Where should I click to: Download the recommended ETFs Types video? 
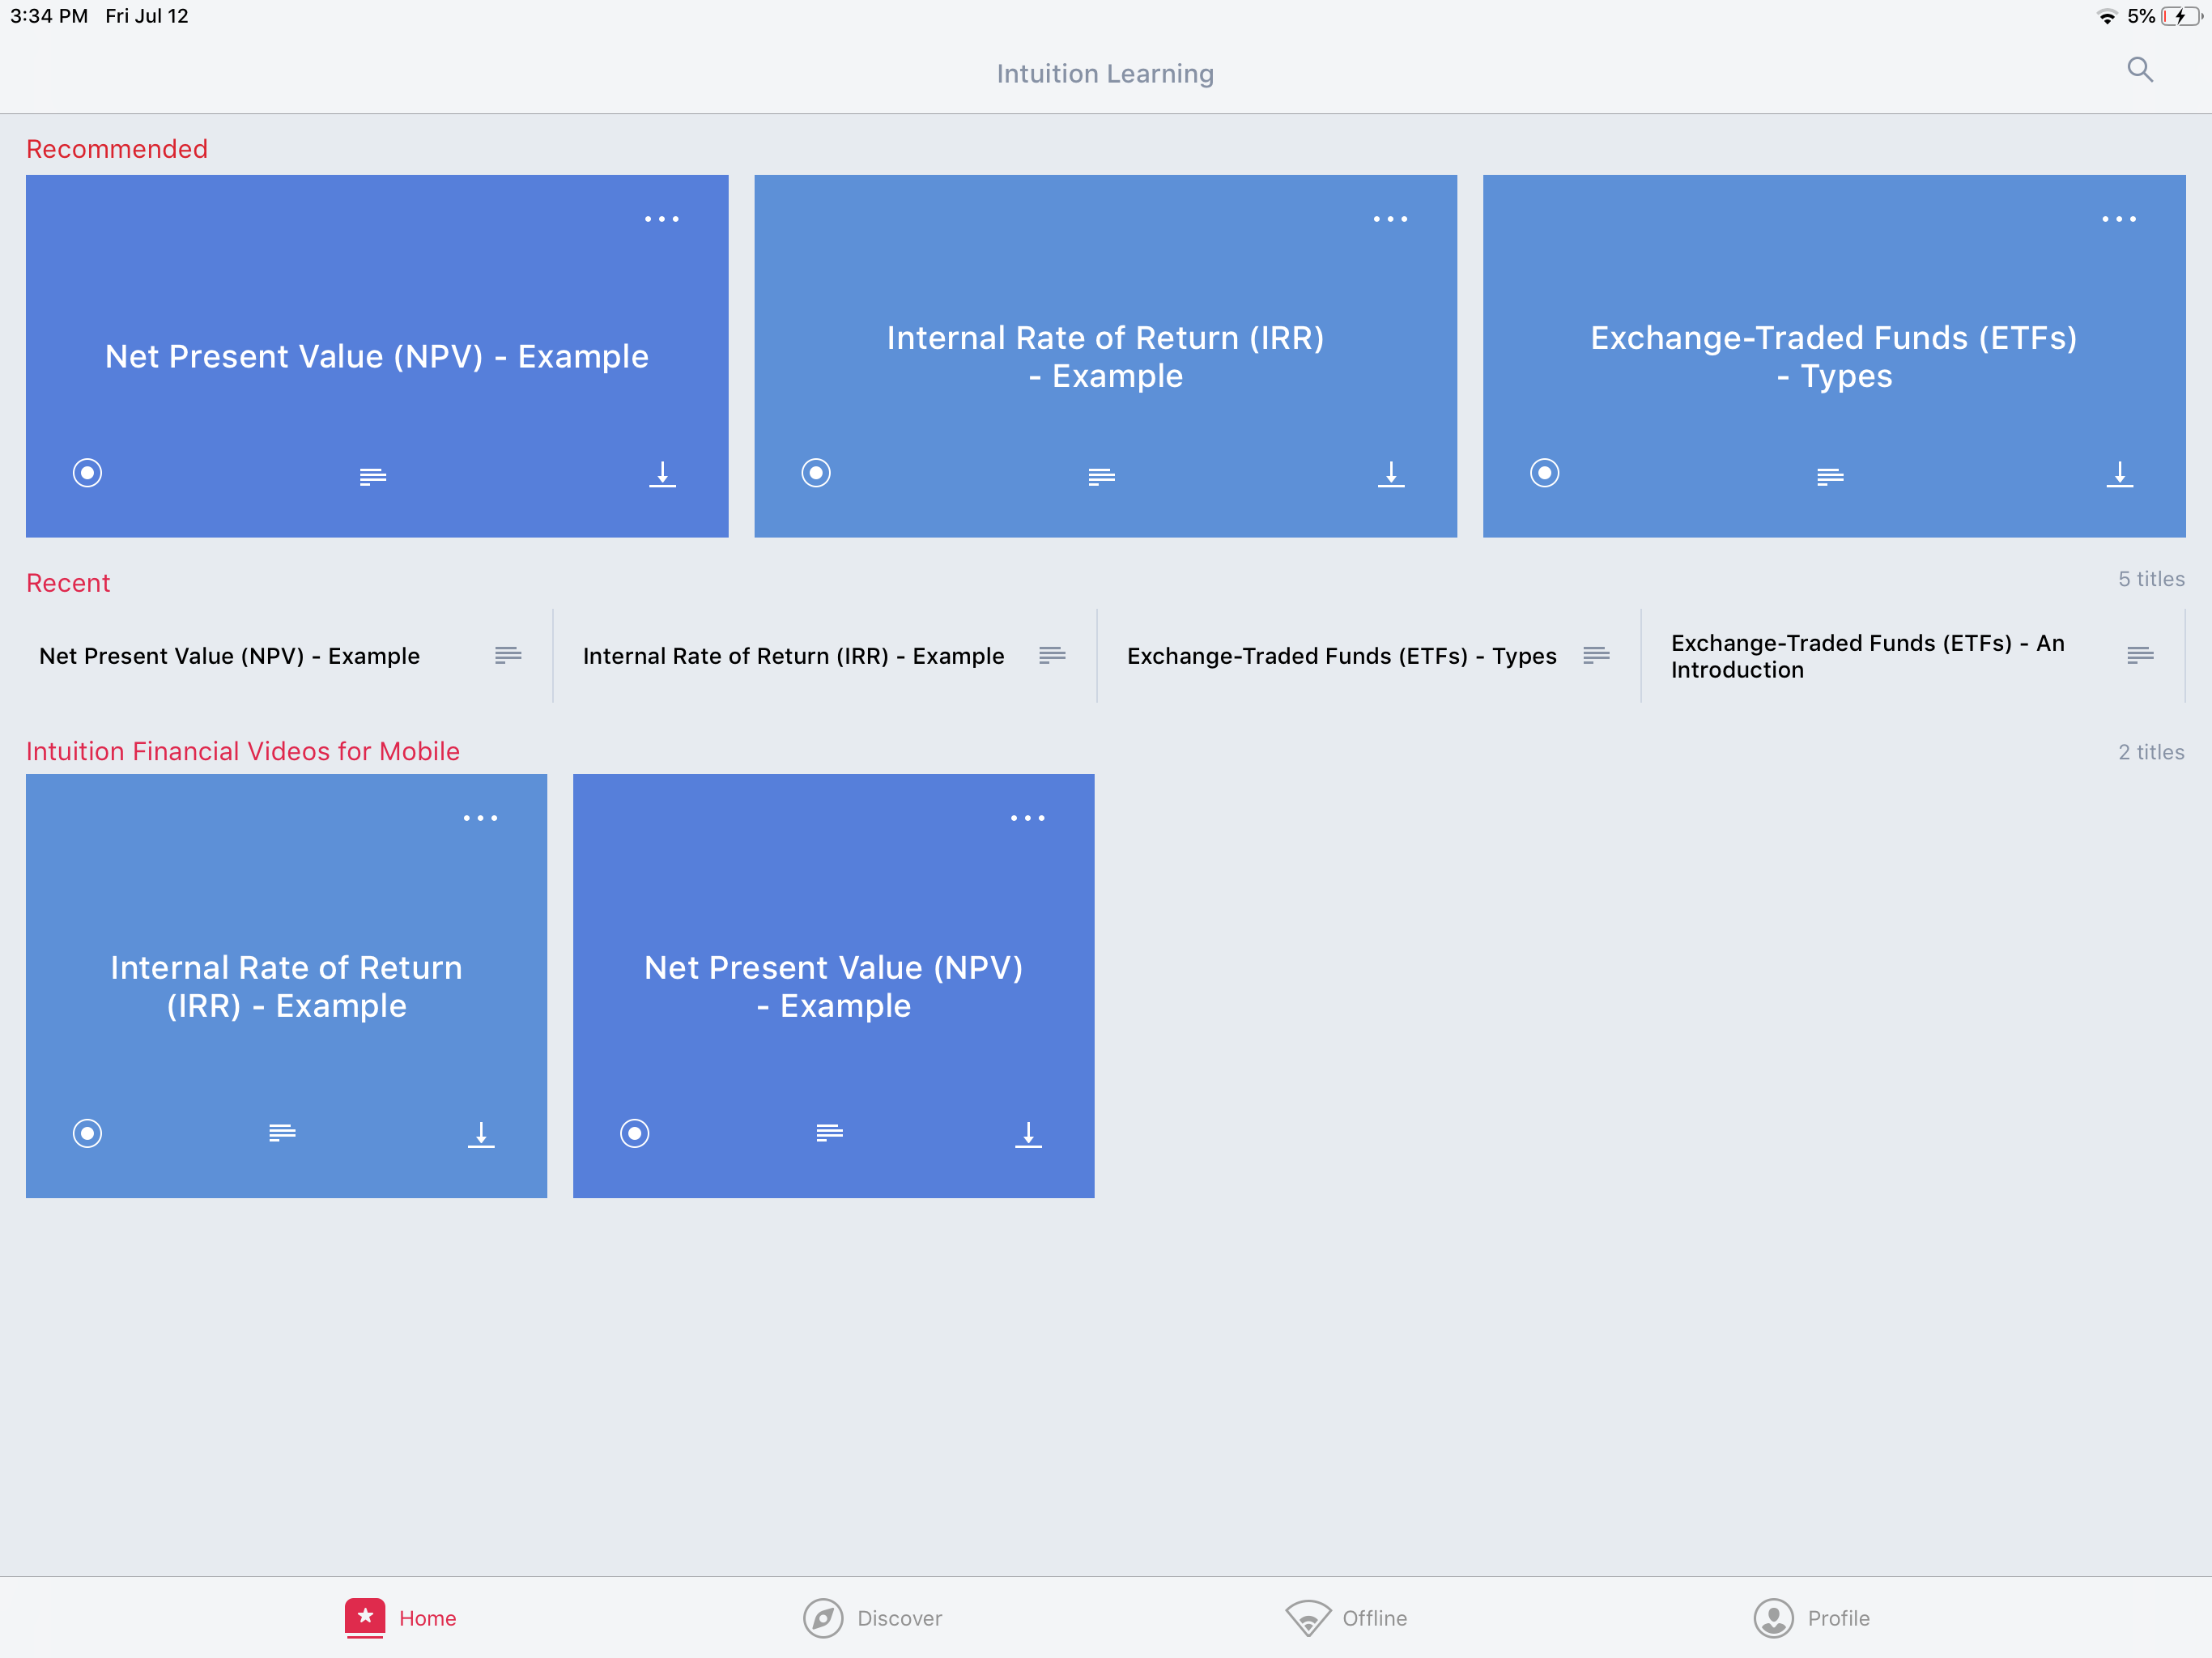tap(2119, 474)
